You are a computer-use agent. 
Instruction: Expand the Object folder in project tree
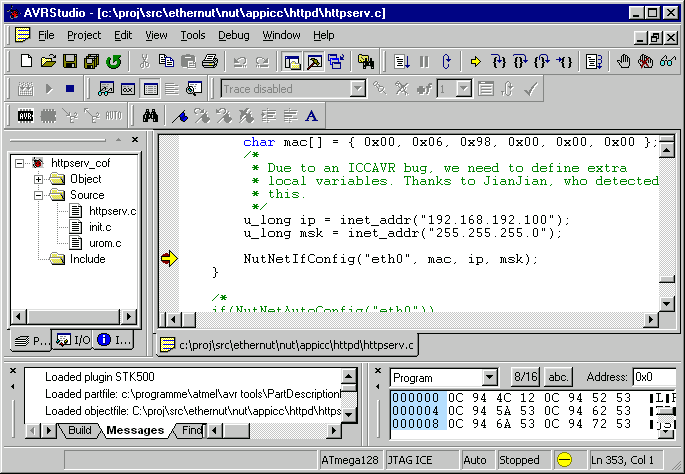click(x=38, y=179)
